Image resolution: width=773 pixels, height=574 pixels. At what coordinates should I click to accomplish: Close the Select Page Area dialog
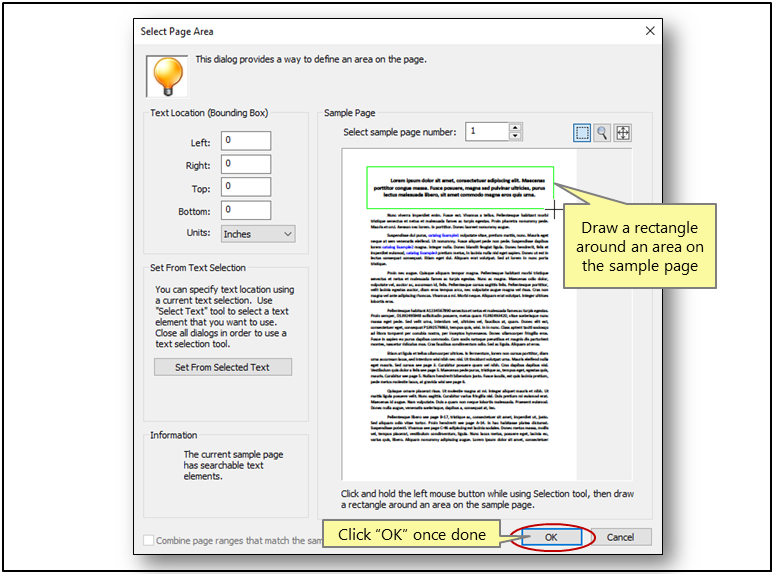(x=649, y=31)
